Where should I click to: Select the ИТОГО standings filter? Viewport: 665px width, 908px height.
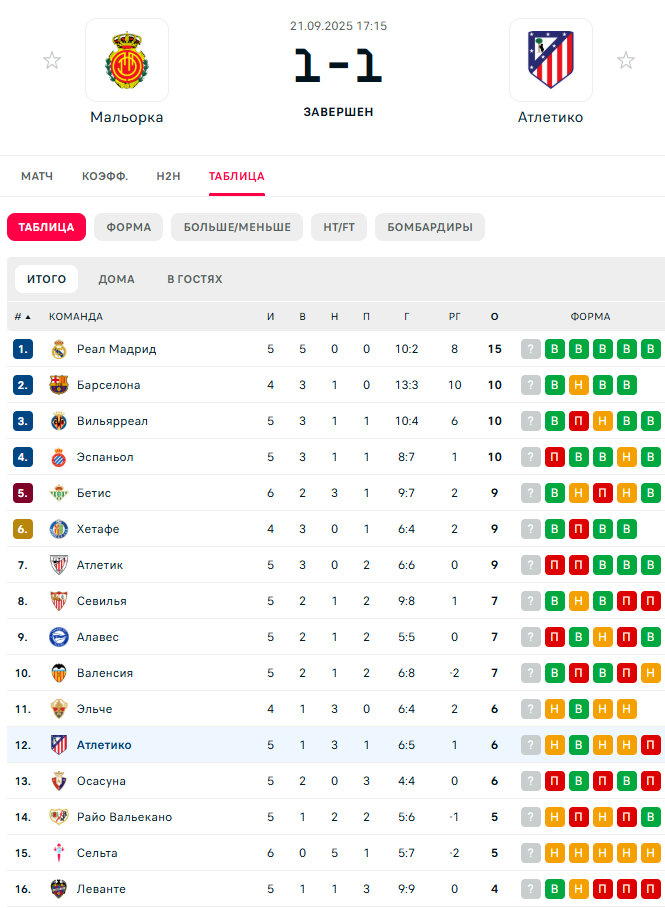click(46, 279)
